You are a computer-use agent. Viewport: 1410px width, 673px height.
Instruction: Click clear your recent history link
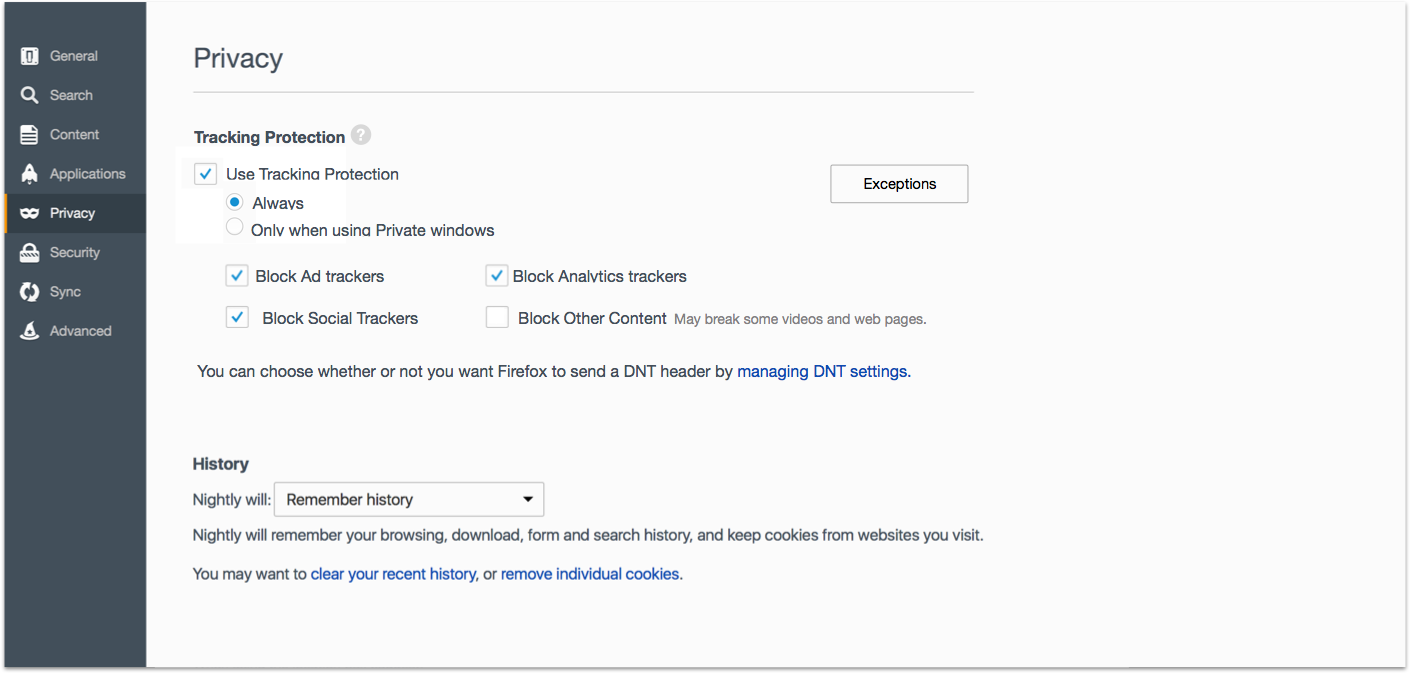(x=393, y=574)
